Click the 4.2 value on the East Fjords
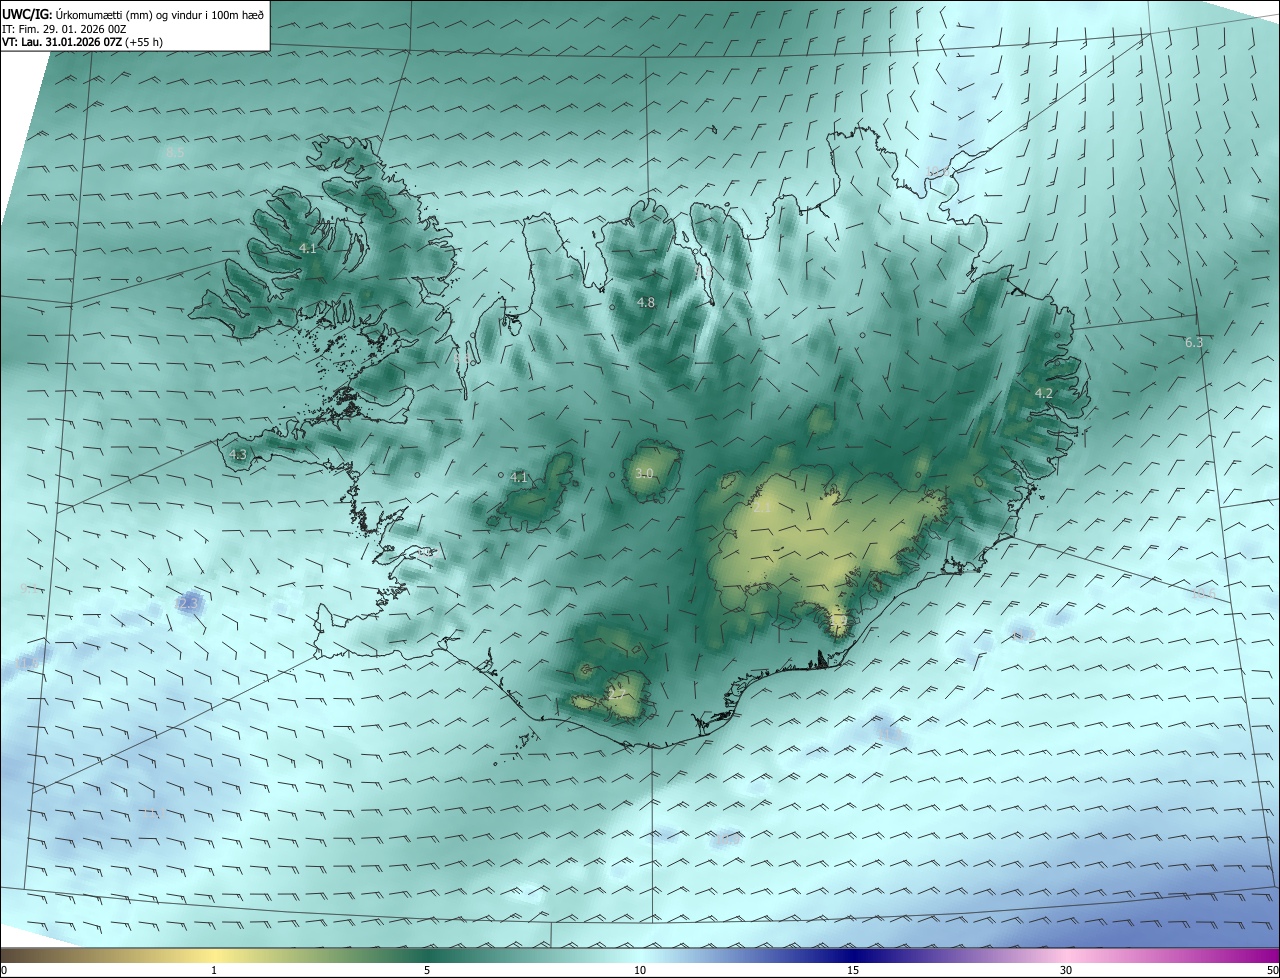Viewport: 1280px width, 978px height. click(1043, 393)
